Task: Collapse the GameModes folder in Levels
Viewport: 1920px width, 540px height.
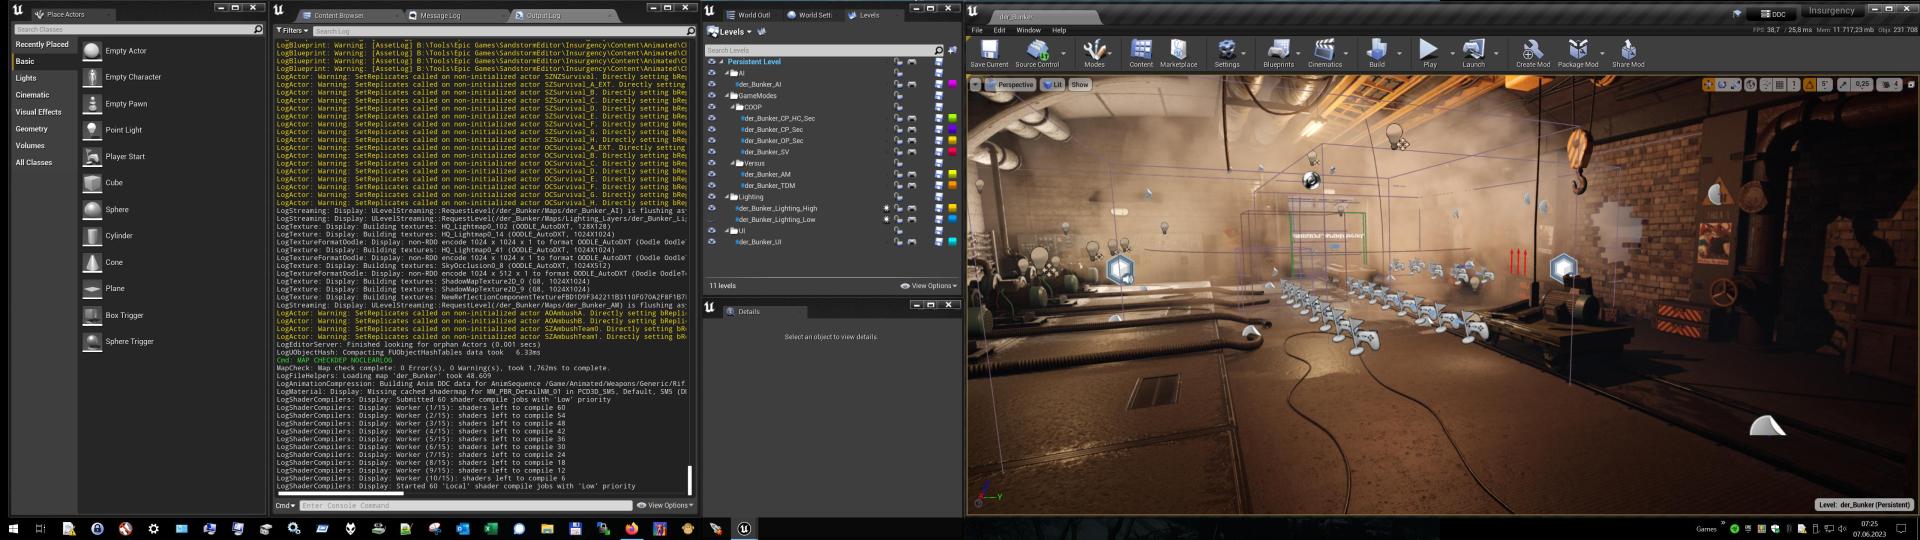Action: [728, 96]
